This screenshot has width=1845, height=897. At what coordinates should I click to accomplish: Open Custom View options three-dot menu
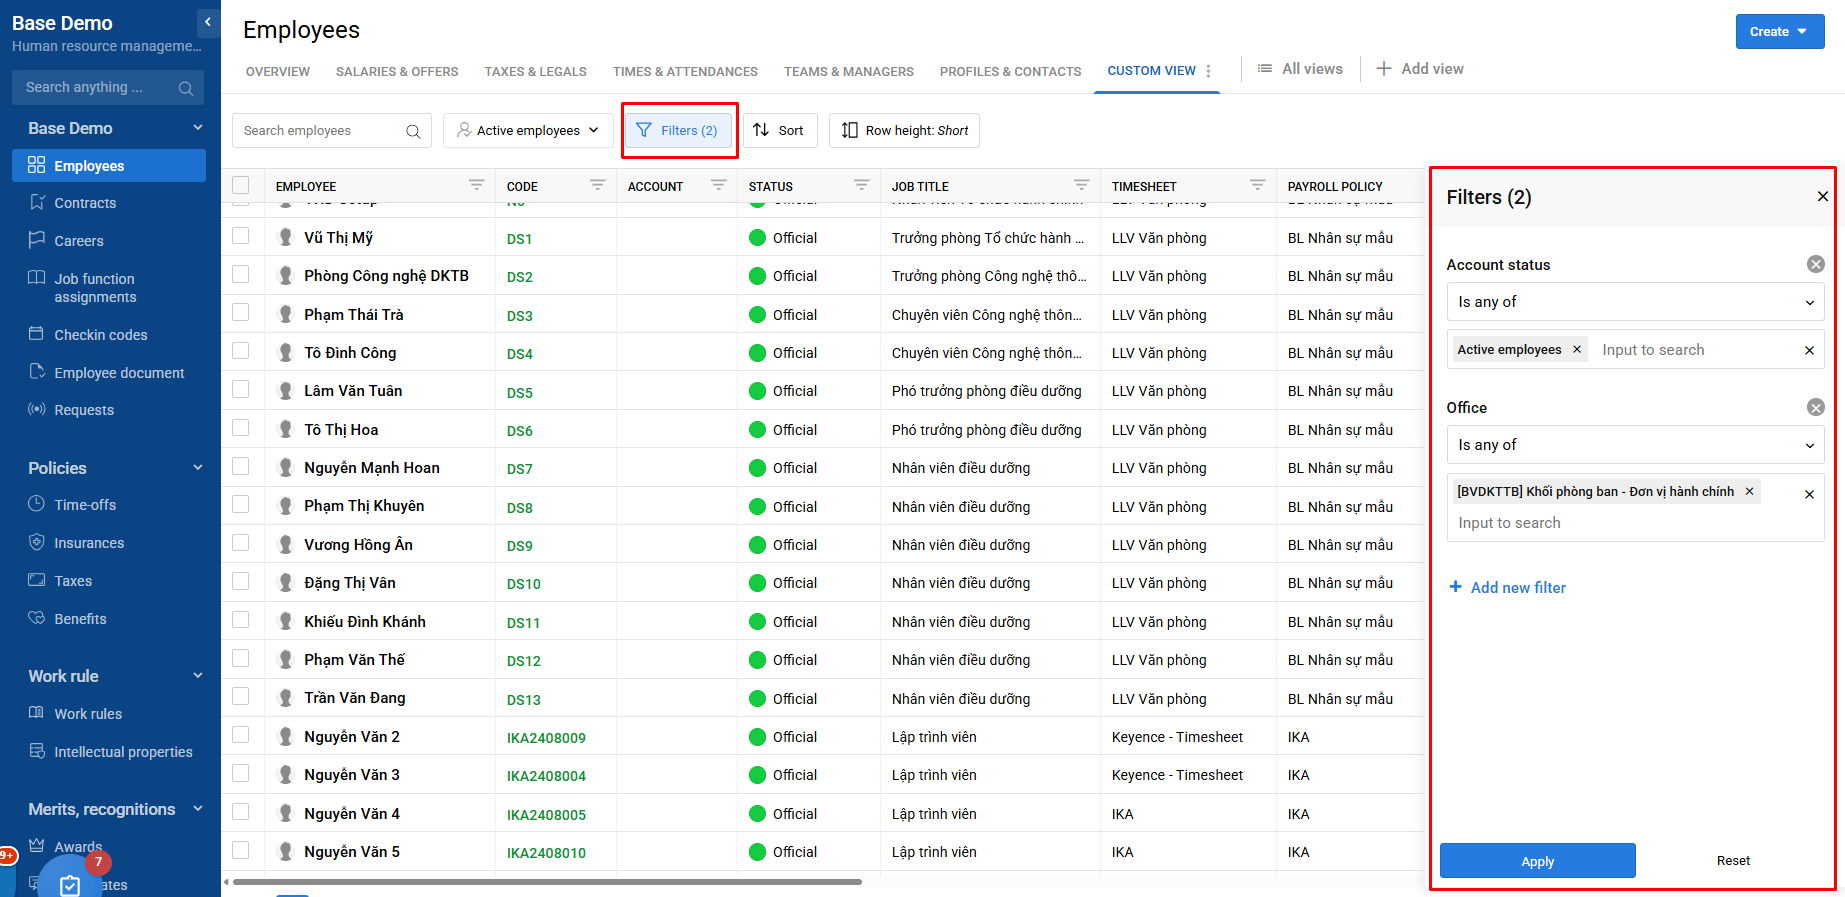click(1209, 71)
